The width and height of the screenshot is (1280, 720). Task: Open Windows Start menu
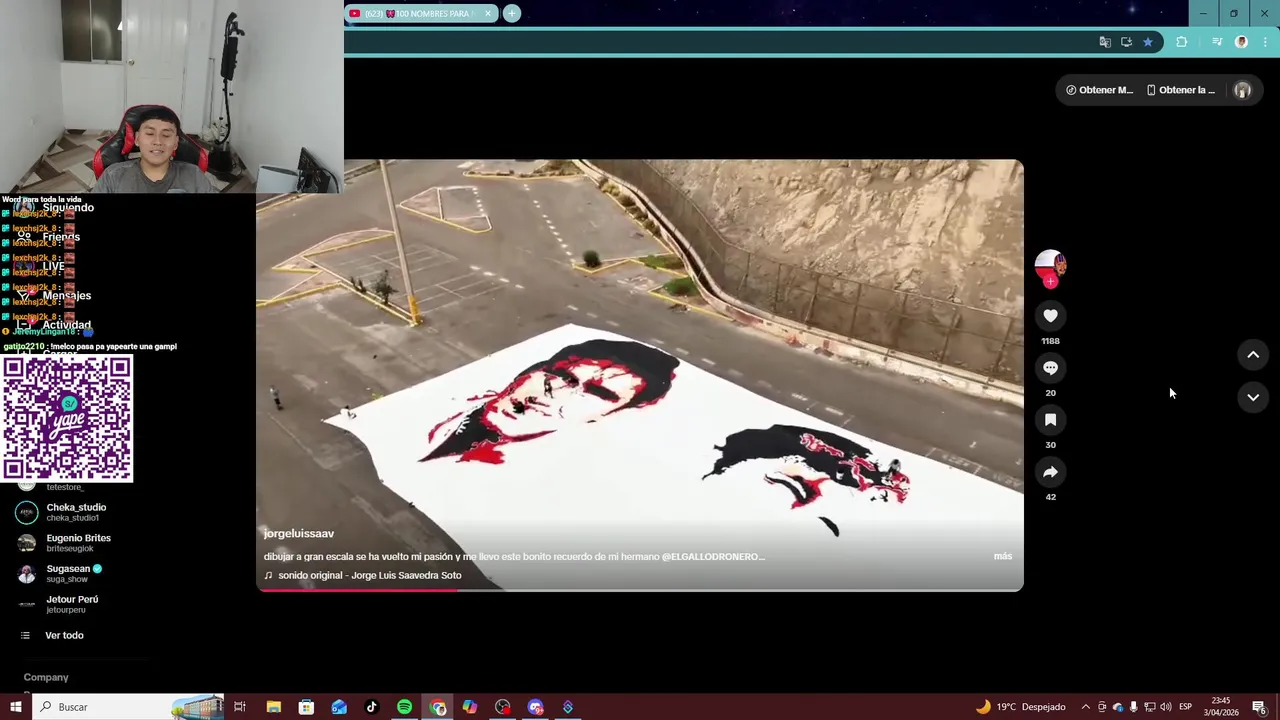(x=15, y=707)
